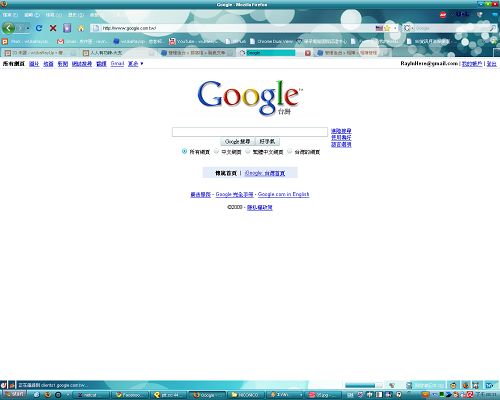The height and width of the screenshot is (400, 500).
Task: Open the second menu in Firefox menu bar
Action: pos(32,15)
